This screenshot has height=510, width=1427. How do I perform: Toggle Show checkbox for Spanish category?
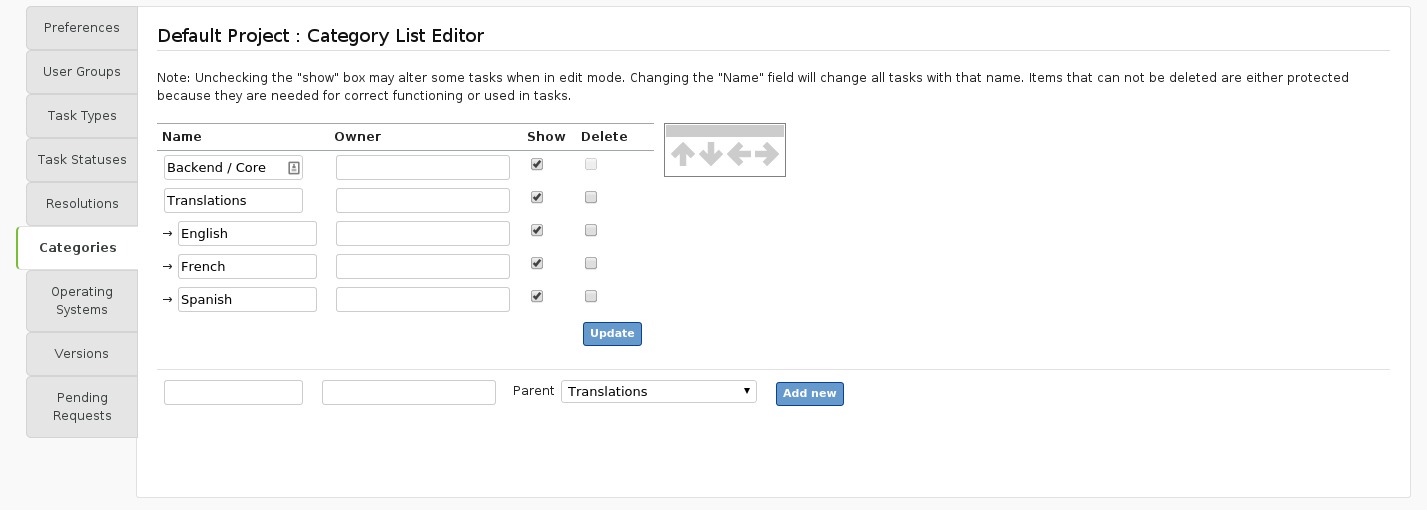pos(537,296)
